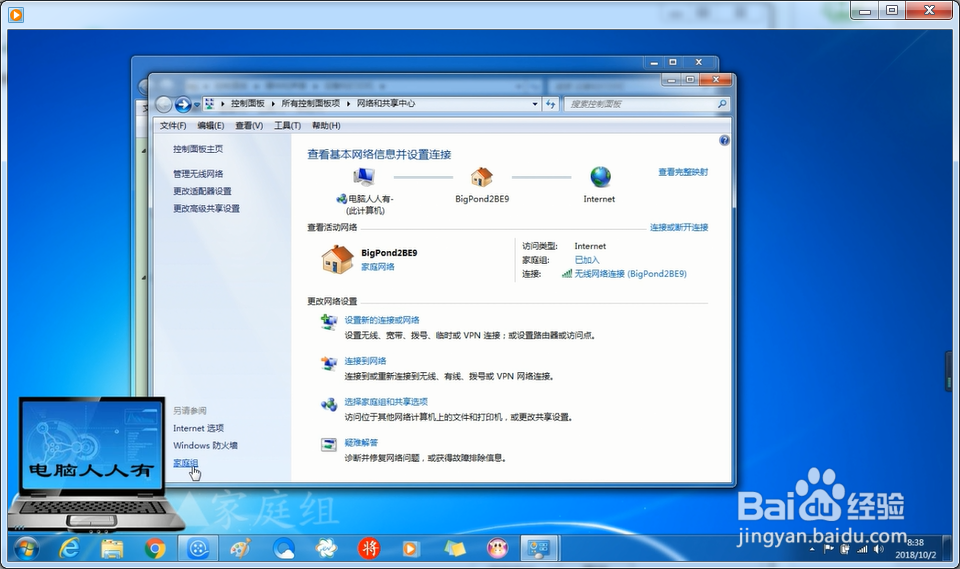960x569 pixels.
Task: Open the 编辑(E) menu
Action: (x=211, y=126)
